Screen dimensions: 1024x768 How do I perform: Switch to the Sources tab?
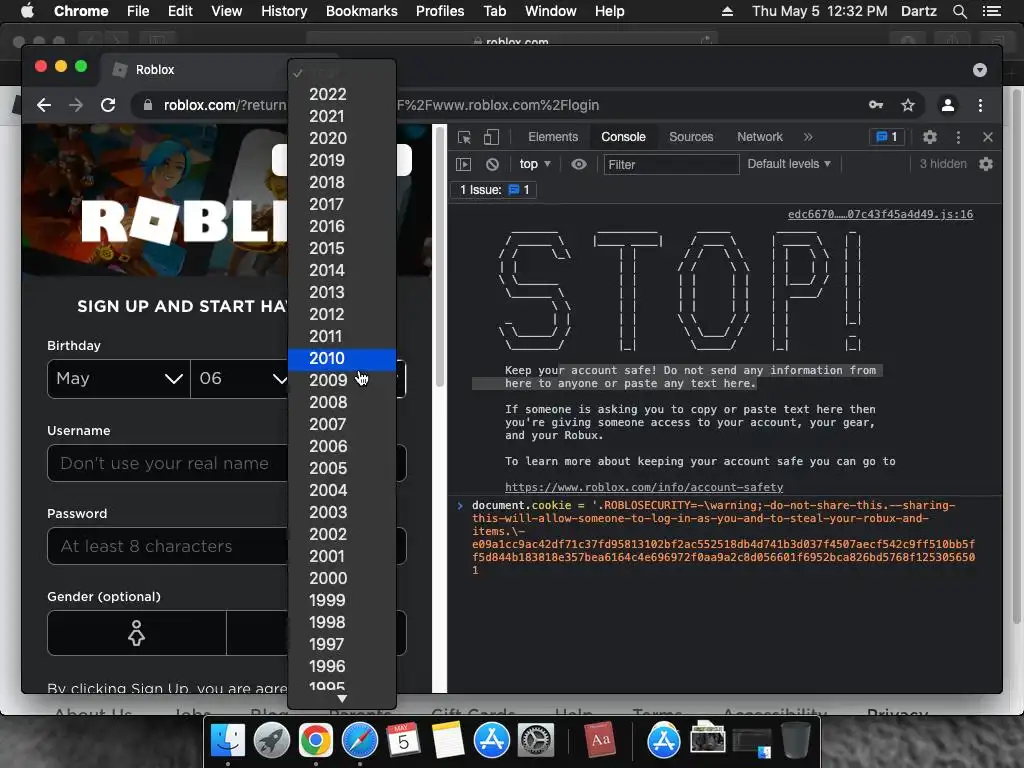tap(691, 137)
